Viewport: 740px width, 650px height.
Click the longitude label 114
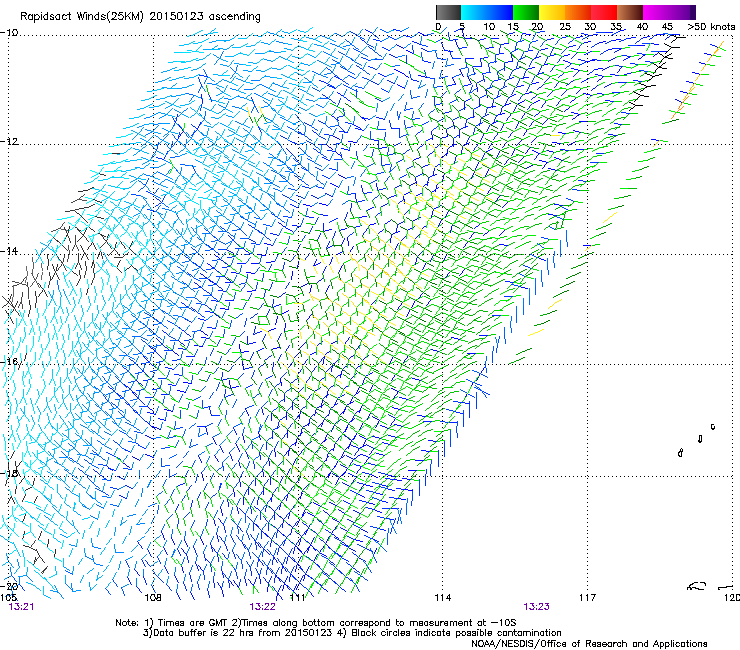[x=442, y=598]
